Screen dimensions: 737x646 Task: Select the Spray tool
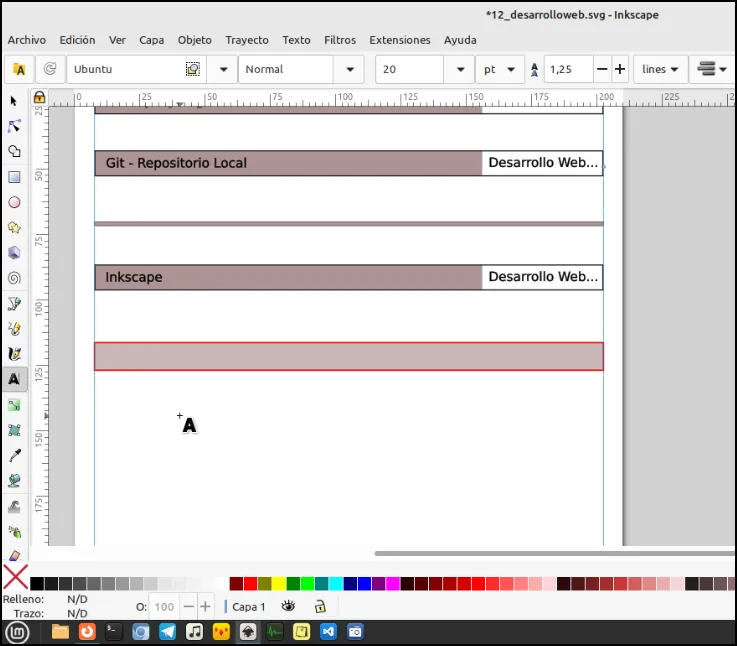tap(14, 532)
